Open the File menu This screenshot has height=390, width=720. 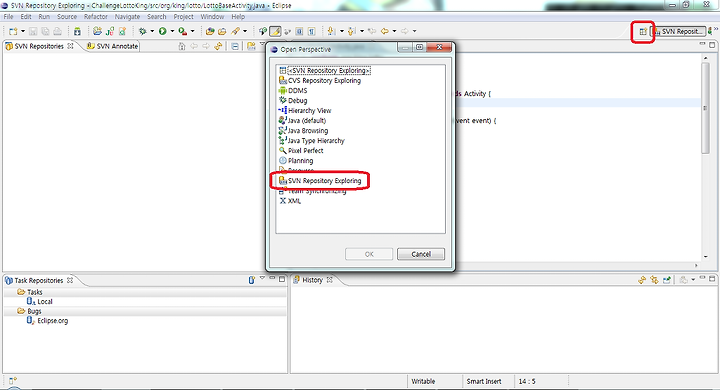pos(8,17)
